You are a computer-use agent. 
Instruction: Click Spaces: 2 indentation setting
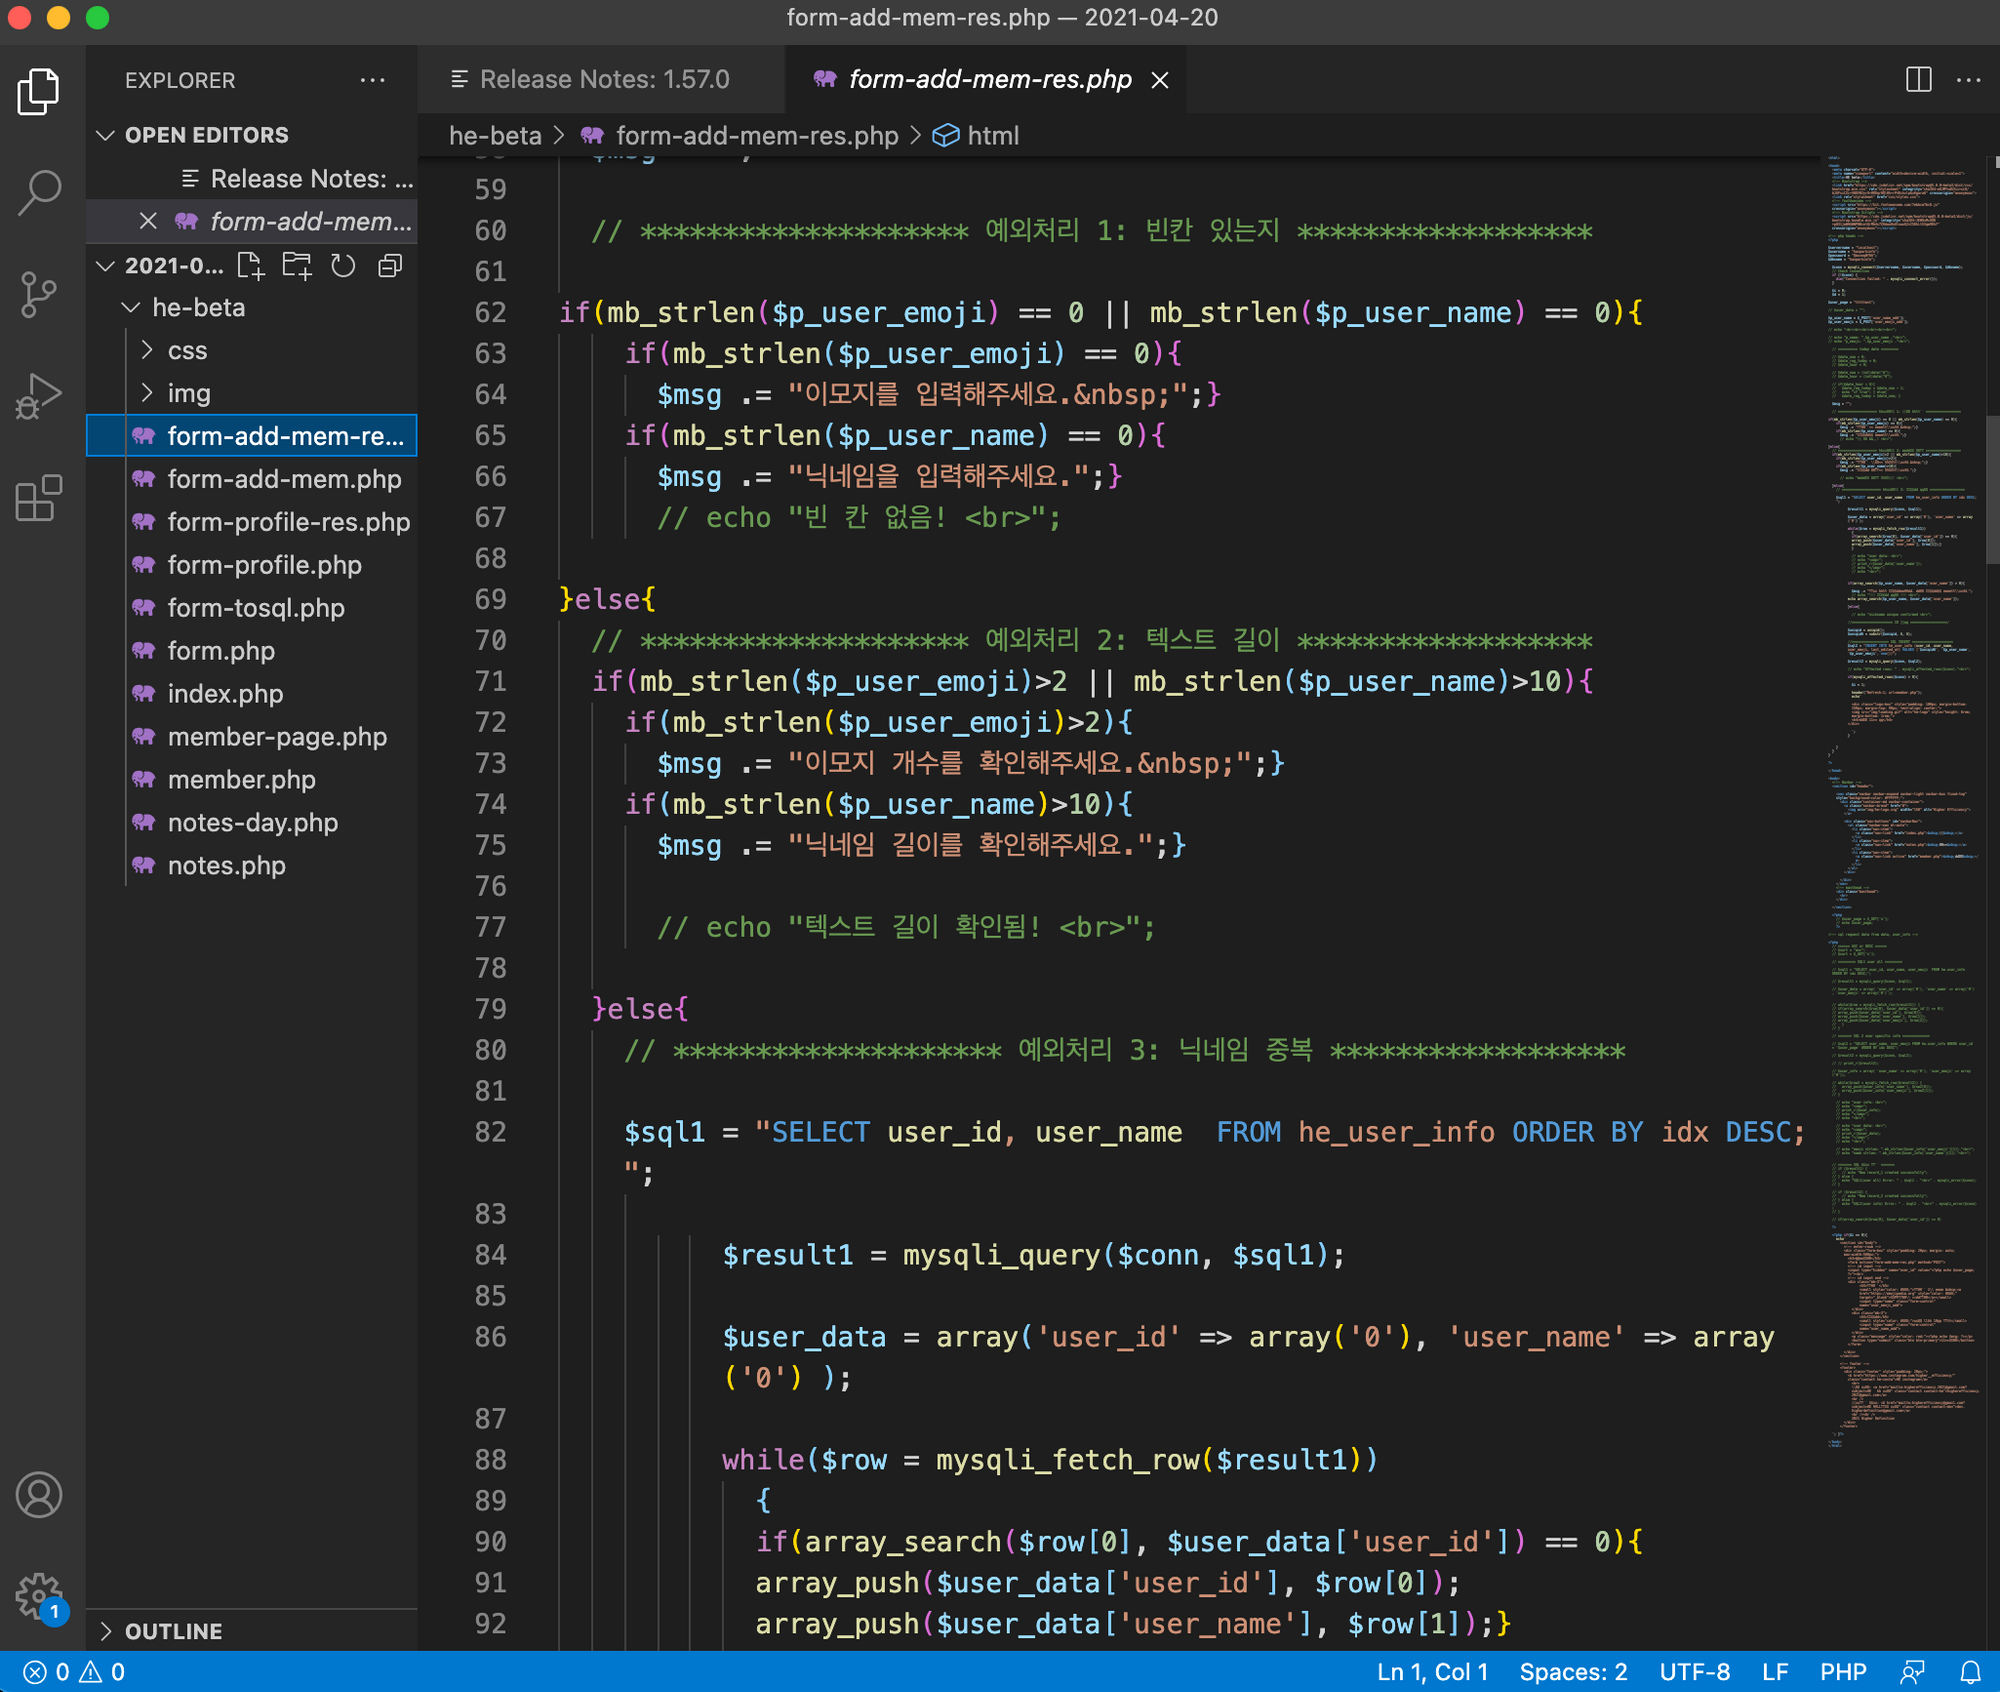[x=1573, y=1672]
